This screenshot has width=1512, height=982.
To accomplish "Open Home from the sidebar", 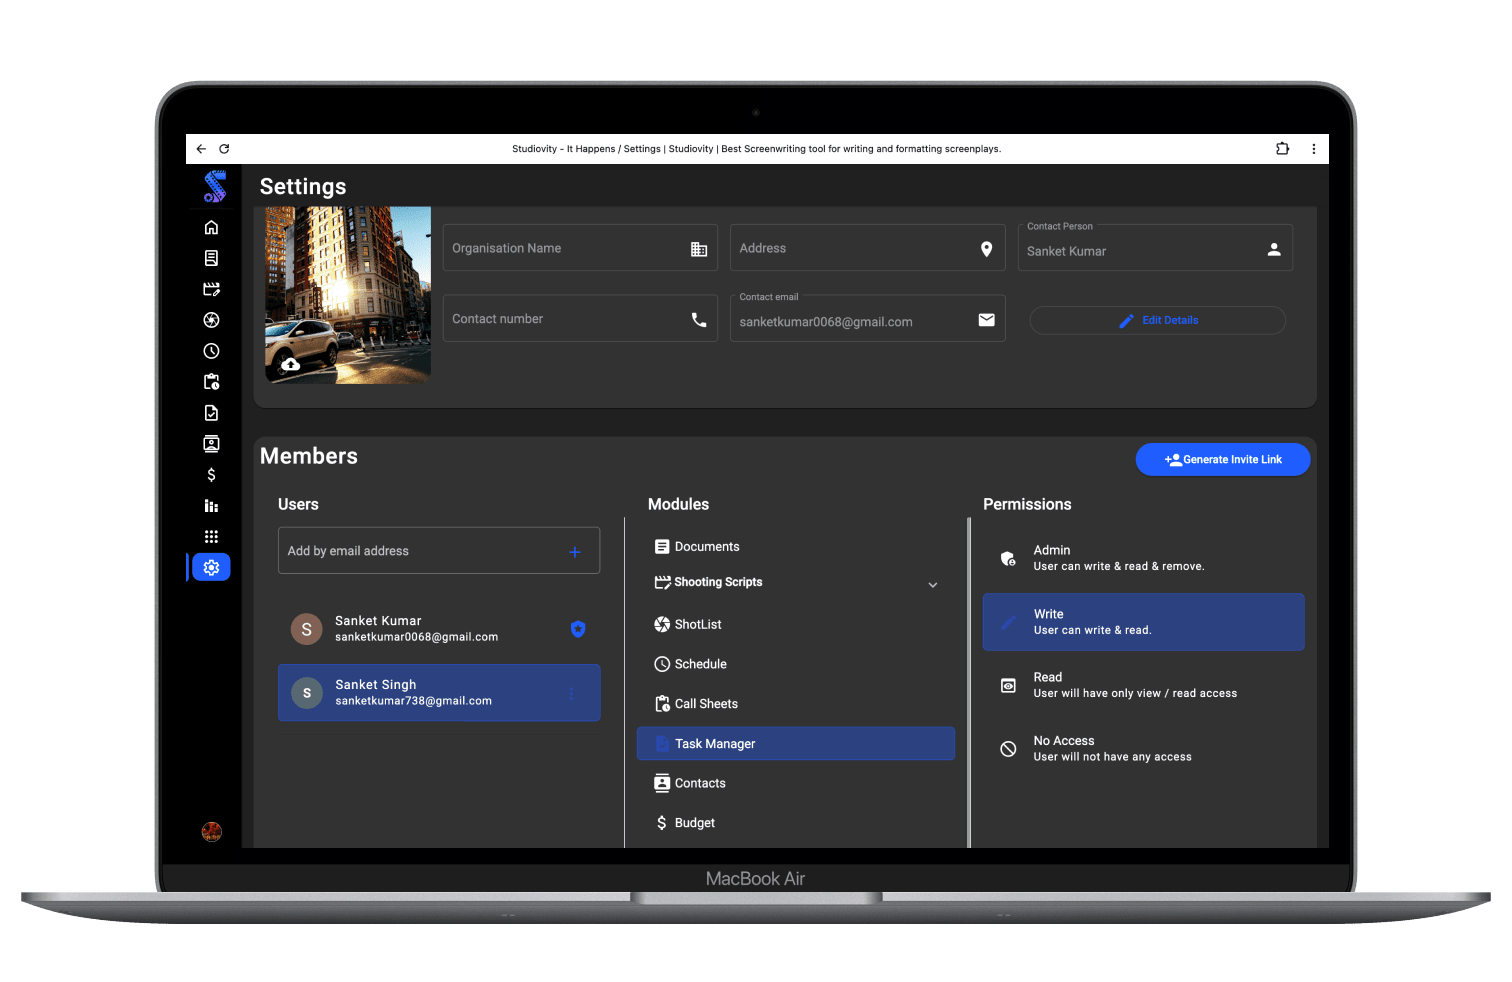I will [x=211, y=227].
